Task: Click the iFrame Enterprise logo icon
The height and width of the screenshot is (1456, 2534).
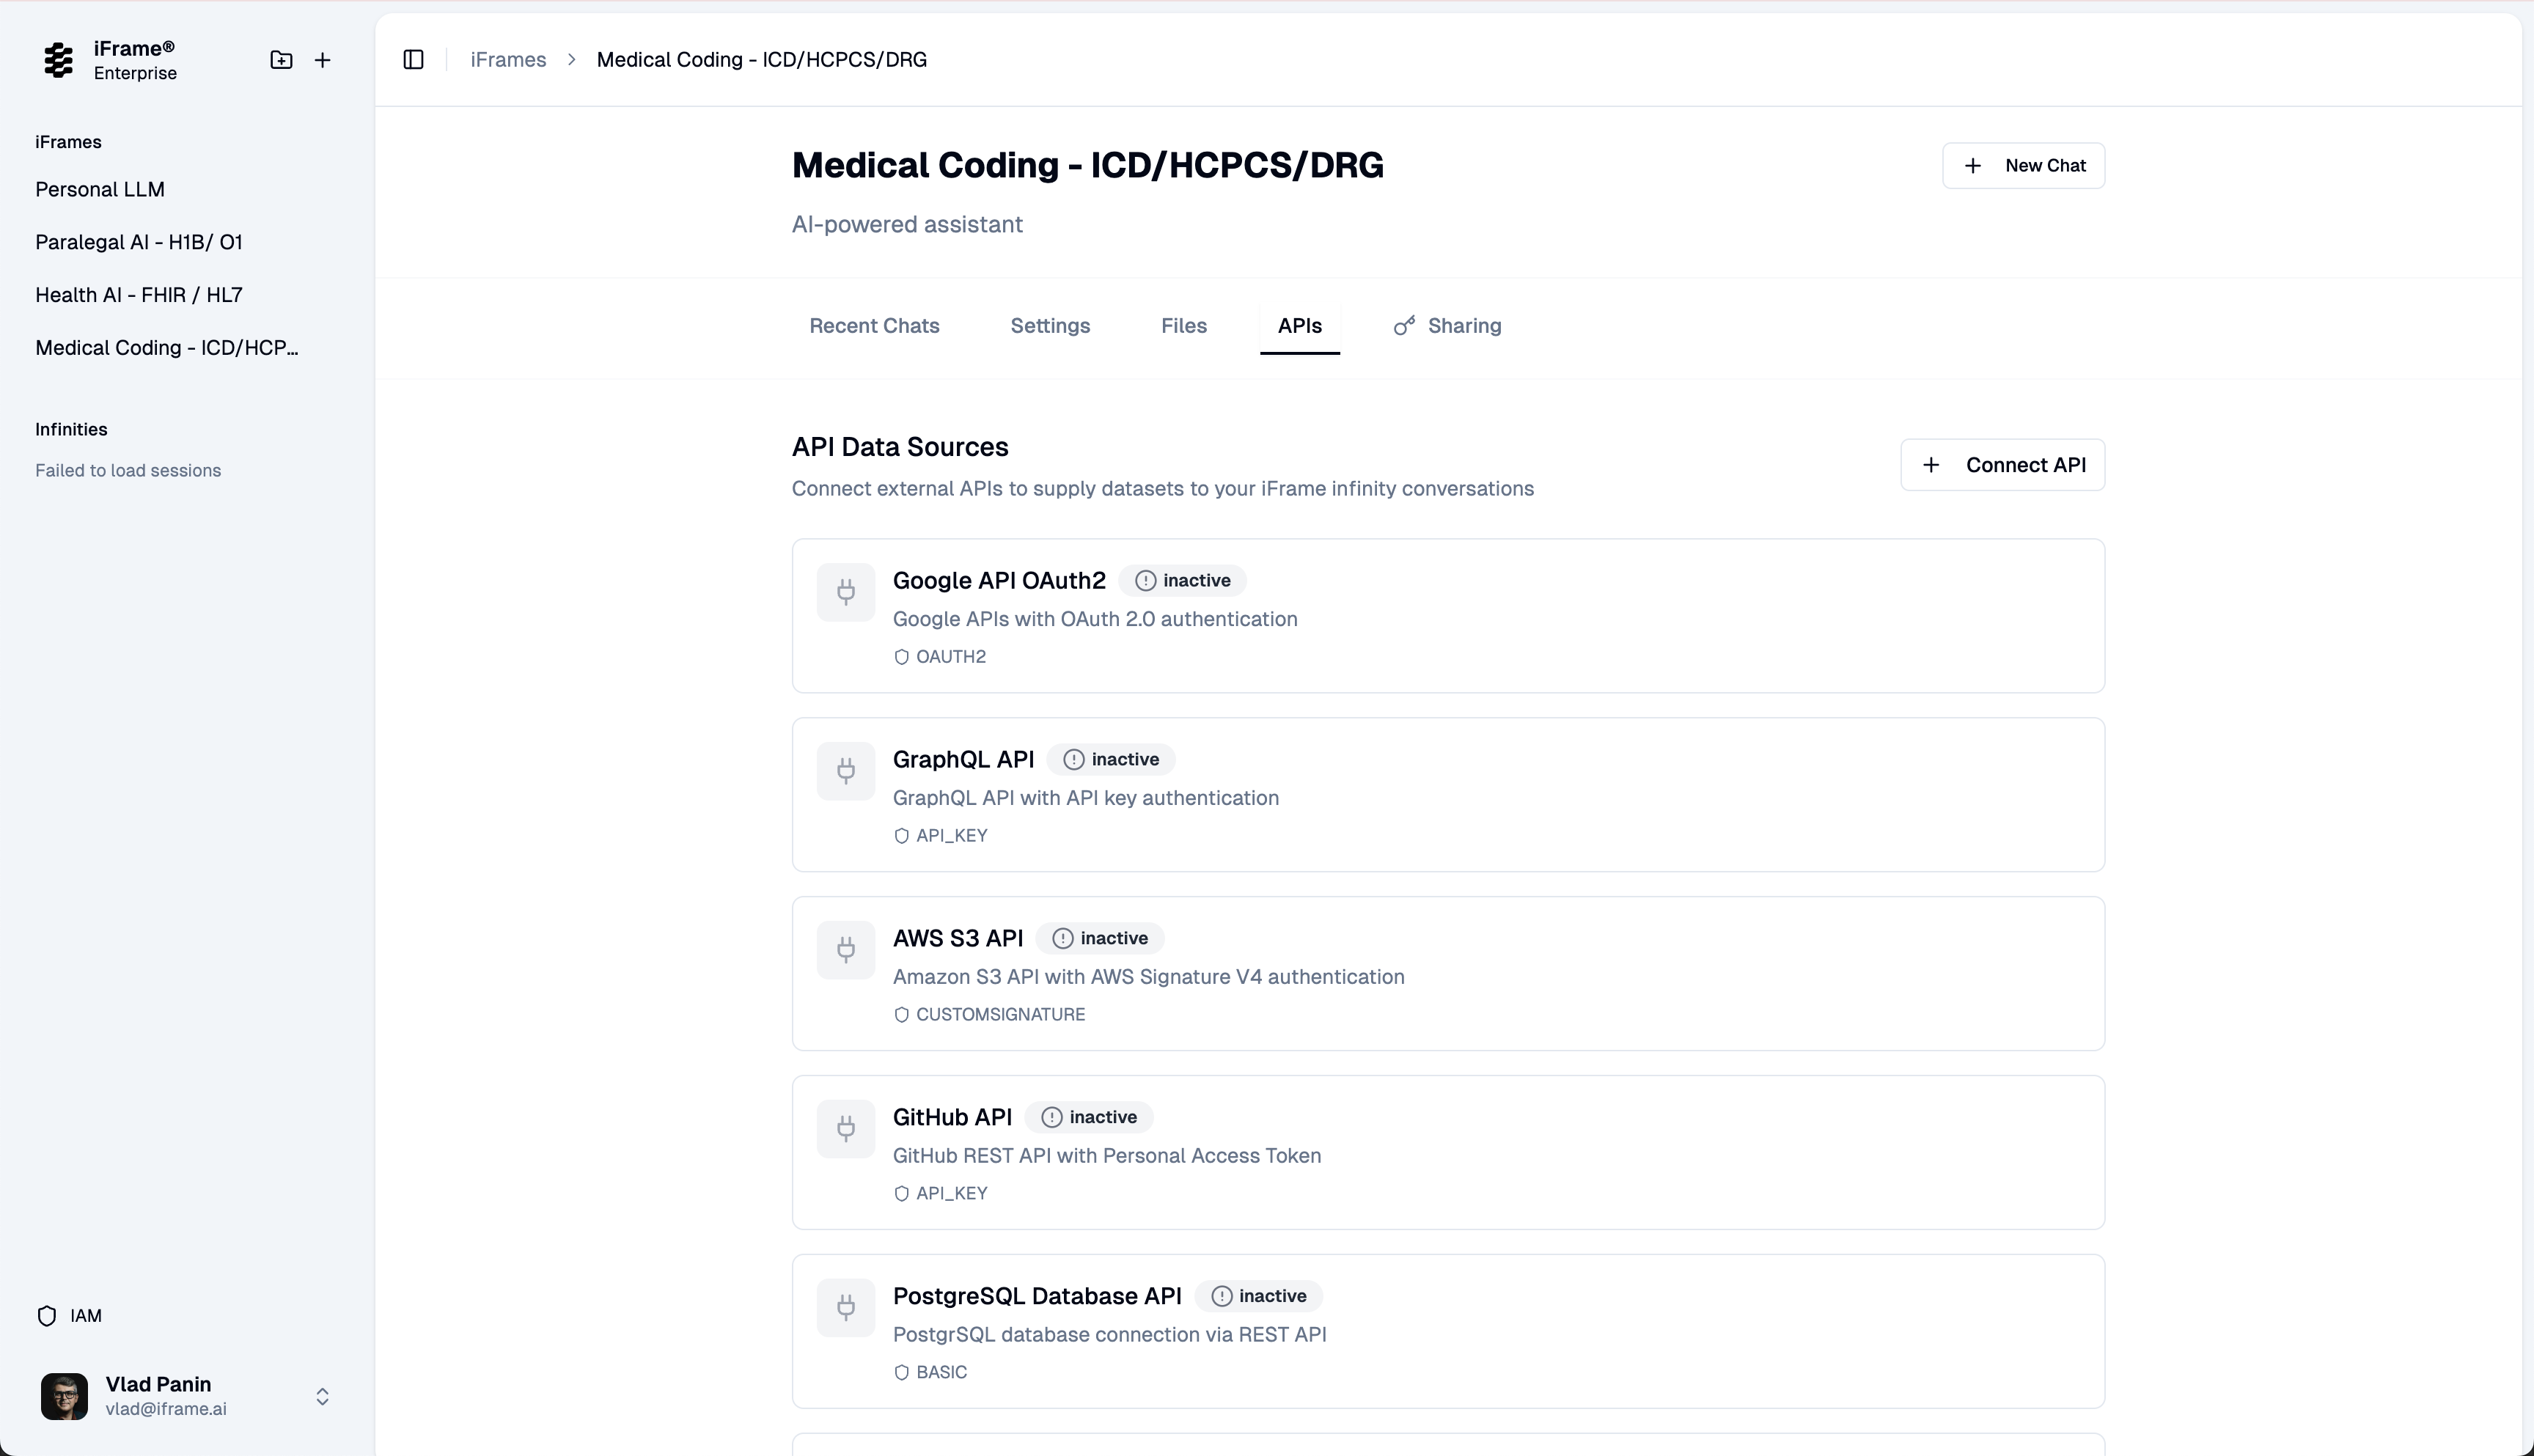Action: pyautogui.click(x=59, y=60)
